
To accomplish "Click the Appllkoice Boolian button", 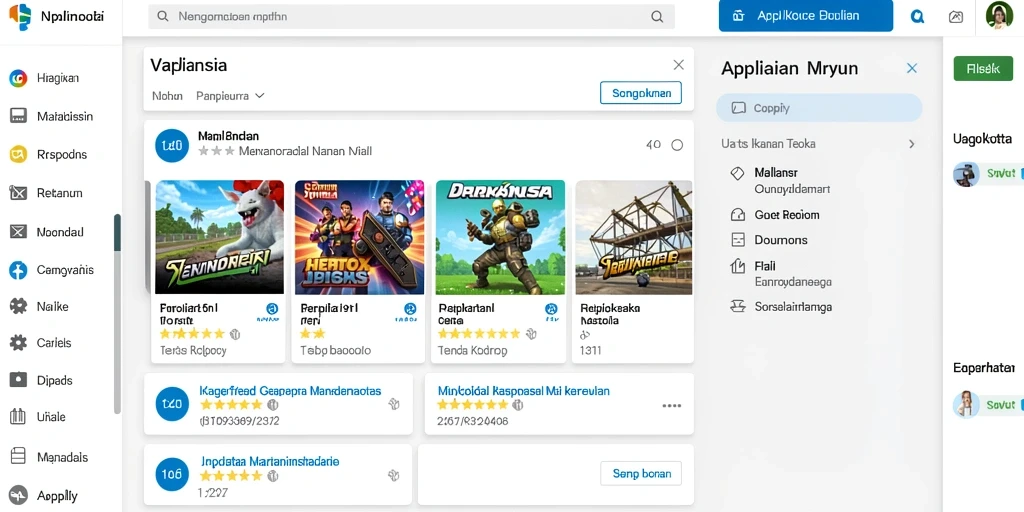I will [x=805, y=16].
